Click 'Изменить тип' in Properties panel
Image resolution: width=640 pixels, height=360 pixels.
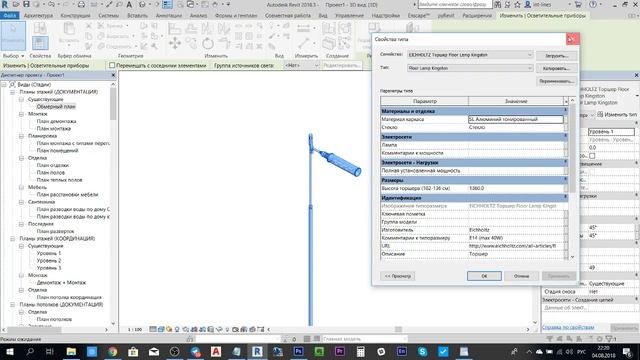pyautogui.click(x=617, y=115)
